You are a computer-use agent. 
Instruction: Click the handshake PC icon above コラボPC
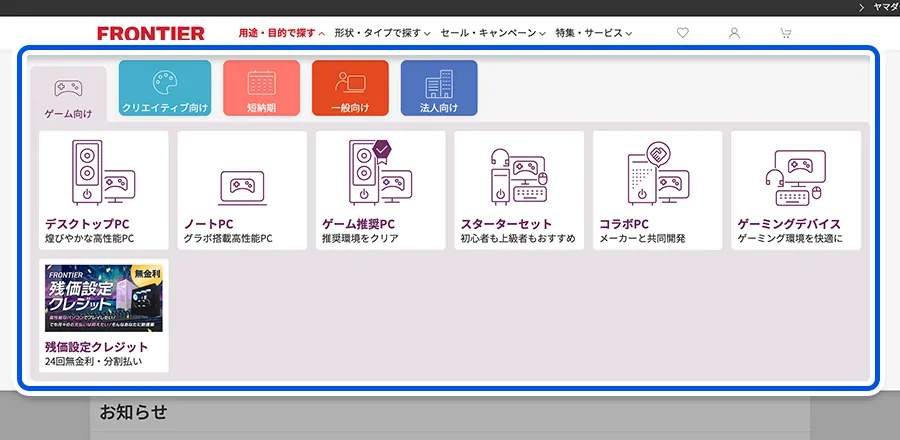click(658, 173)
